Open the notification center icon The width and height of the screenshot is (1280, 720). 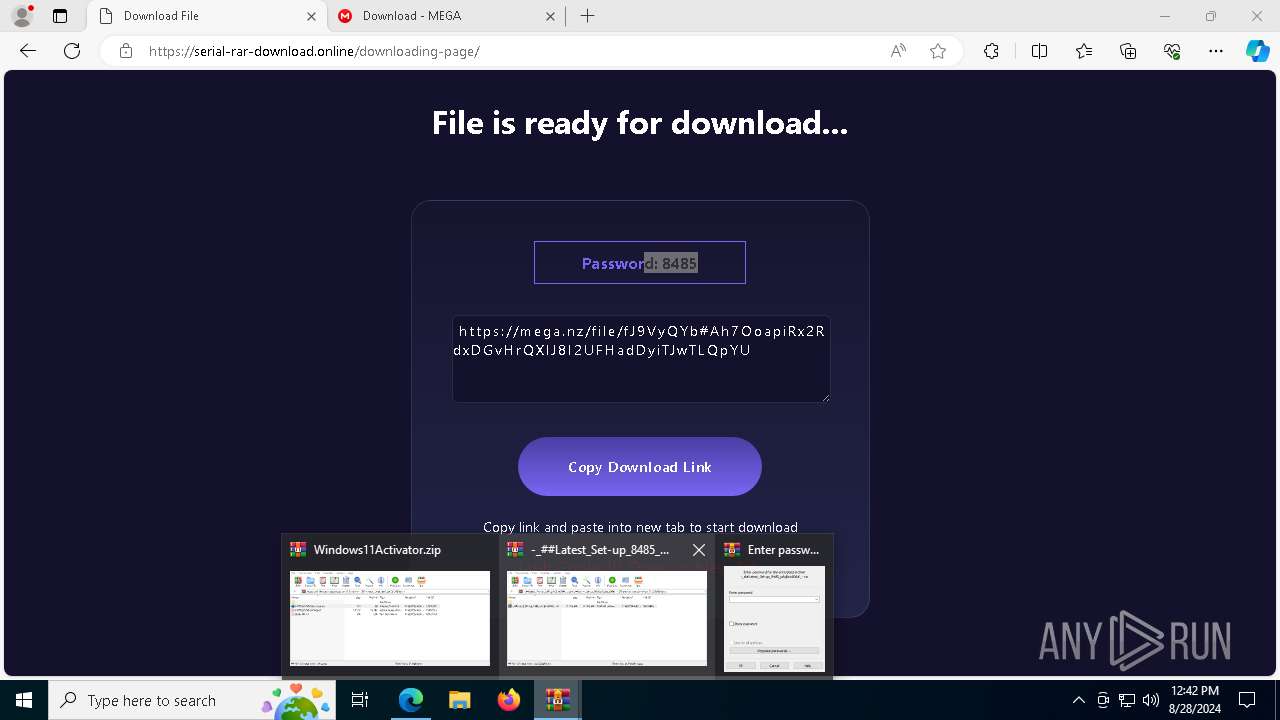point(1247,700)
